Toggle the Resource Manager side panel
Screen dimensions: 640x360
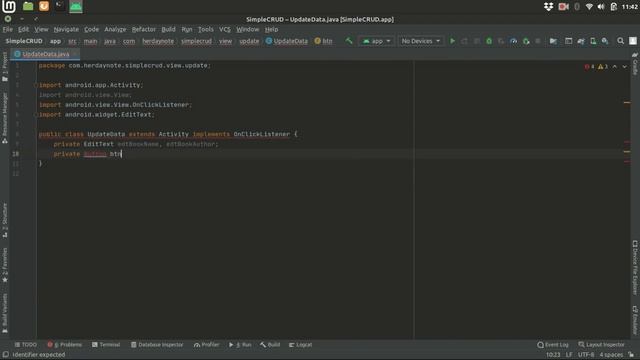point(5,118)
